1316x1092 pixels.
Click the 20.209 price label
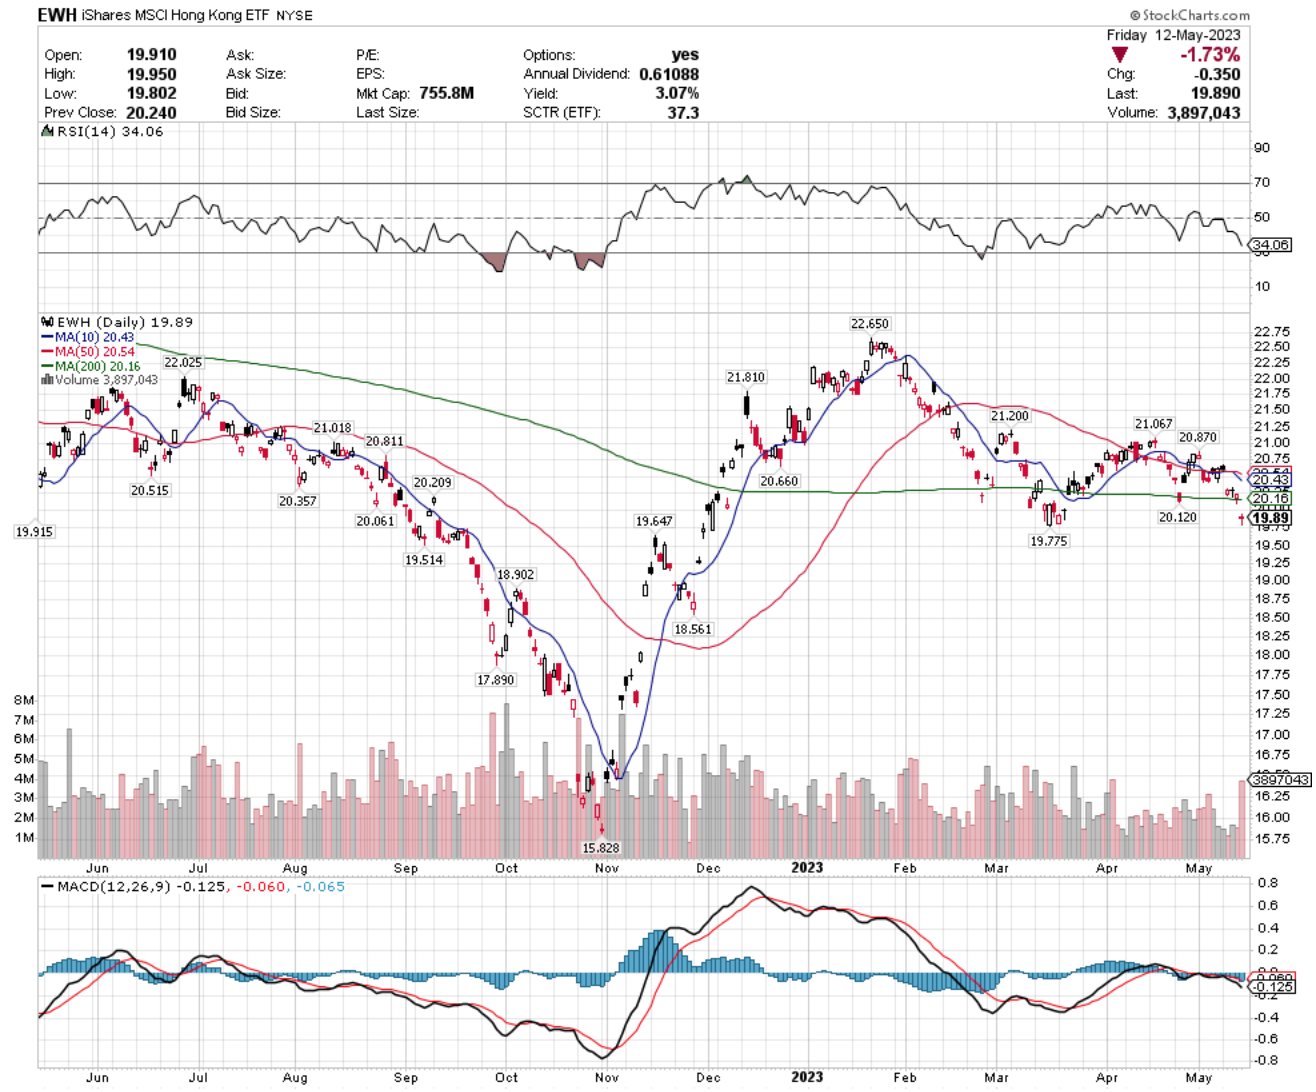point(432,483)
